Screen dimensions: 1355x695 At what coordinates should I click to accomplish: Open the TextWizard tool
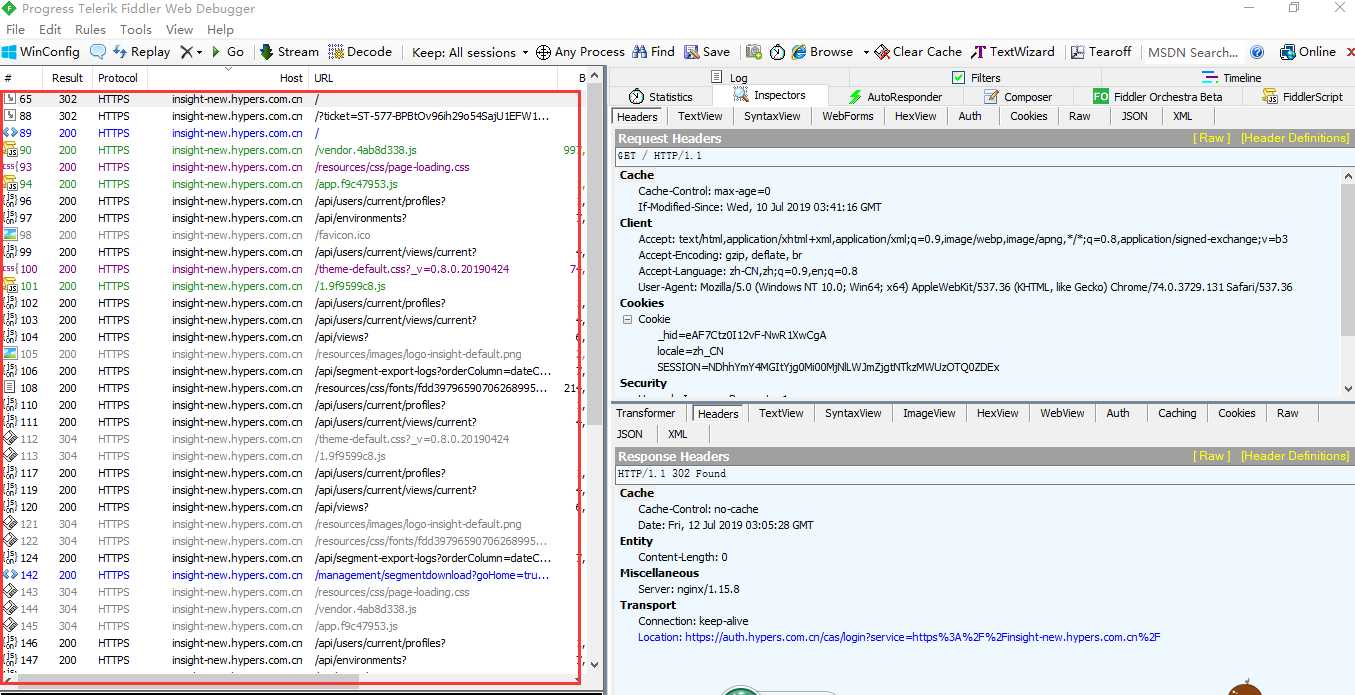coord(1012,52)
